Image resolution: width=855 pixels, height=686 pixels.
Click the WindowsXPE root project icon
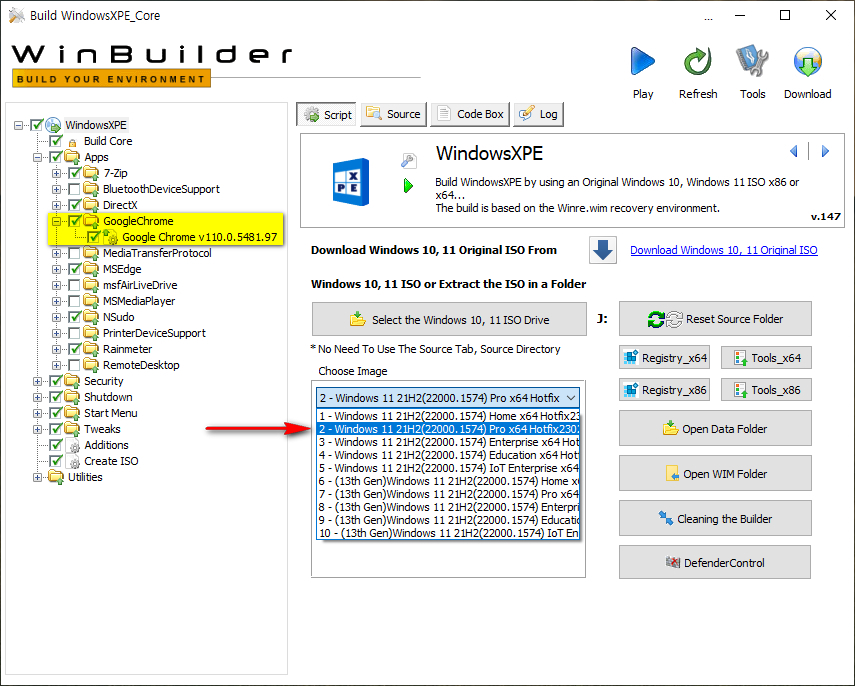click(x=53, y=125)
